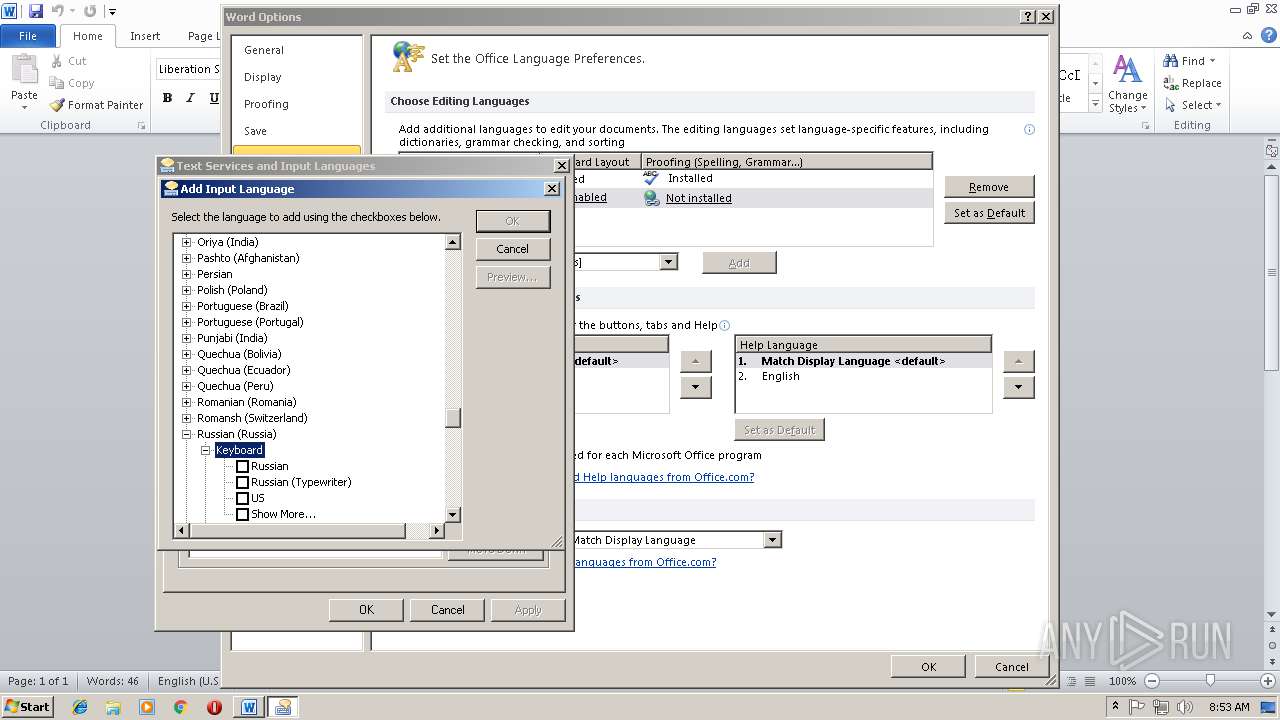The image size is (1280, 720).
Task: Click the language list vertical scrollbar thumb
Action: (x=453, y=418)
